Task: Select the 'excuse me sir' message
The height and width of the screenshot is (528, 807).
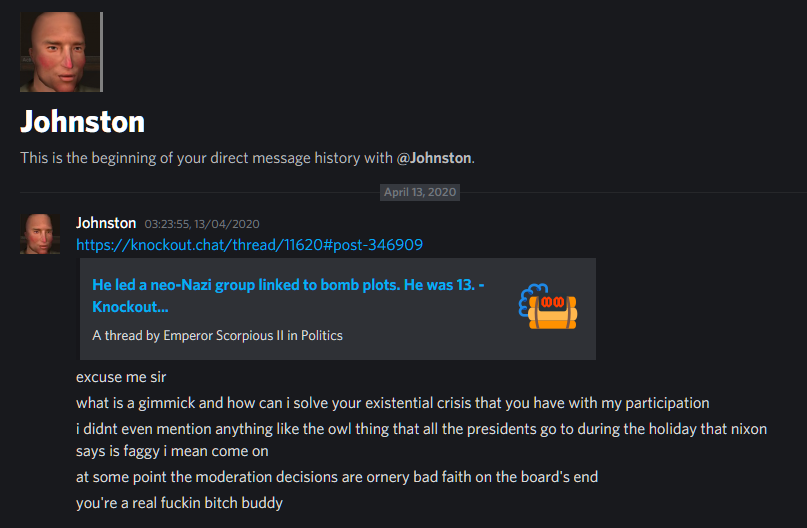Action: pyautogui.click(x=121, y=377)
